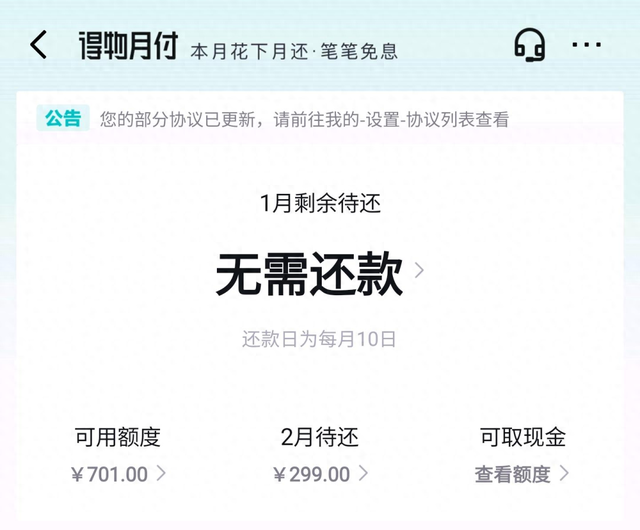Expand the chevron next to 无需还款
The image size is (640, 530).
(x=419, y=270)
